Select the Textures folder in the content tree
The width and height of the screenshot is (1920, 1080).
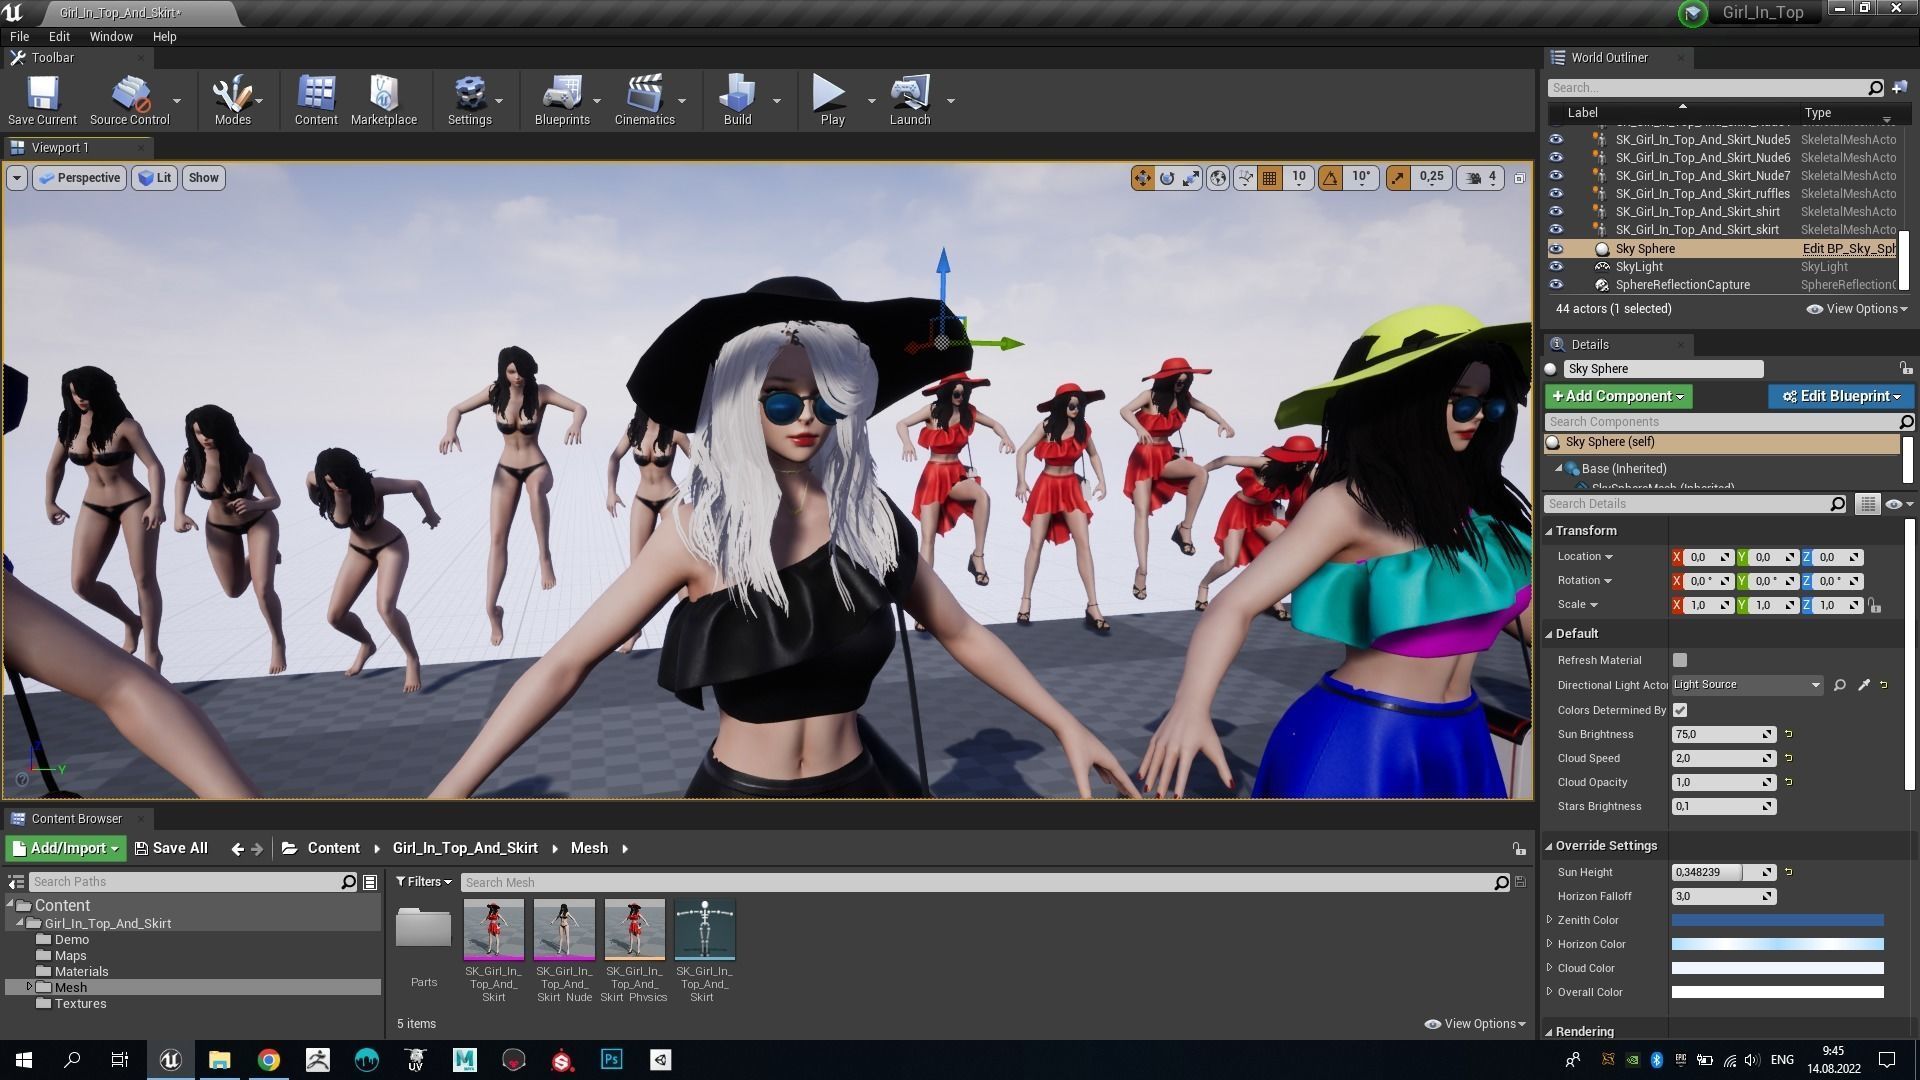click(80, 1003)
